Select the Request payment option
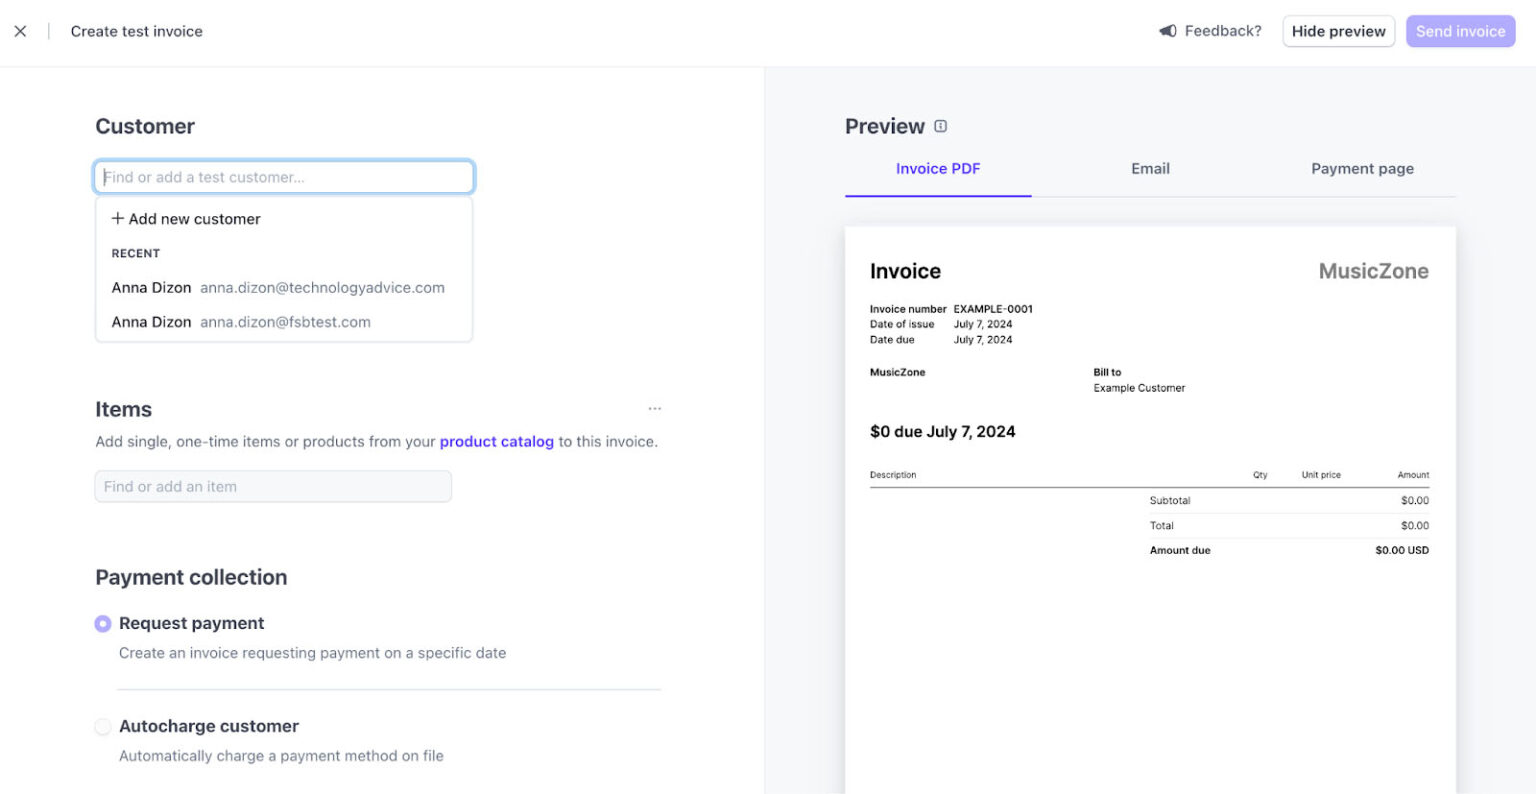 pyautogui.click(x=102, y=623)
